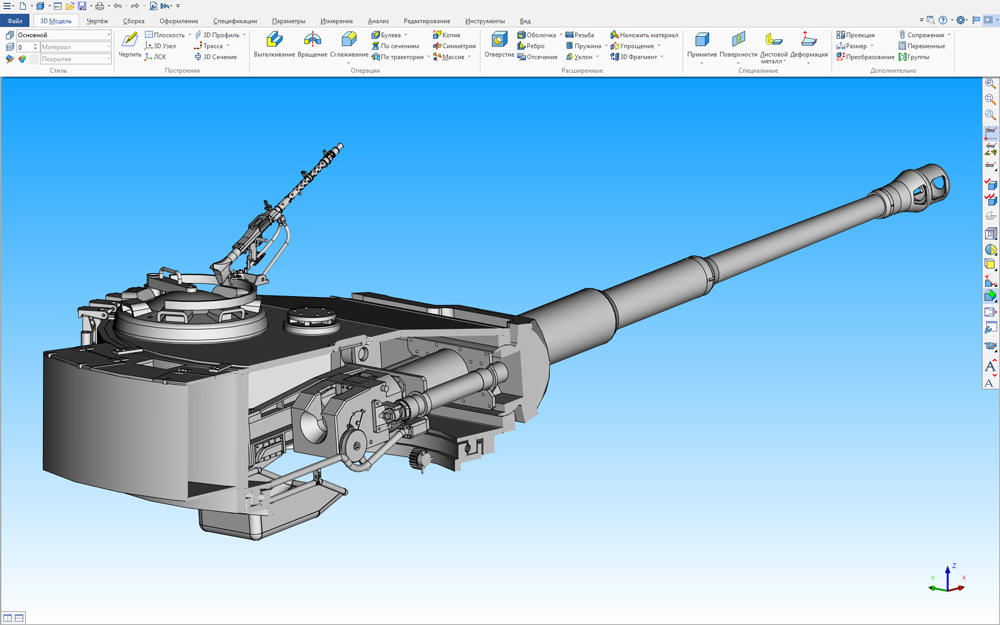Open the Измерение ribbon tab
1000x625 pixels.
[x=337, y=21]
